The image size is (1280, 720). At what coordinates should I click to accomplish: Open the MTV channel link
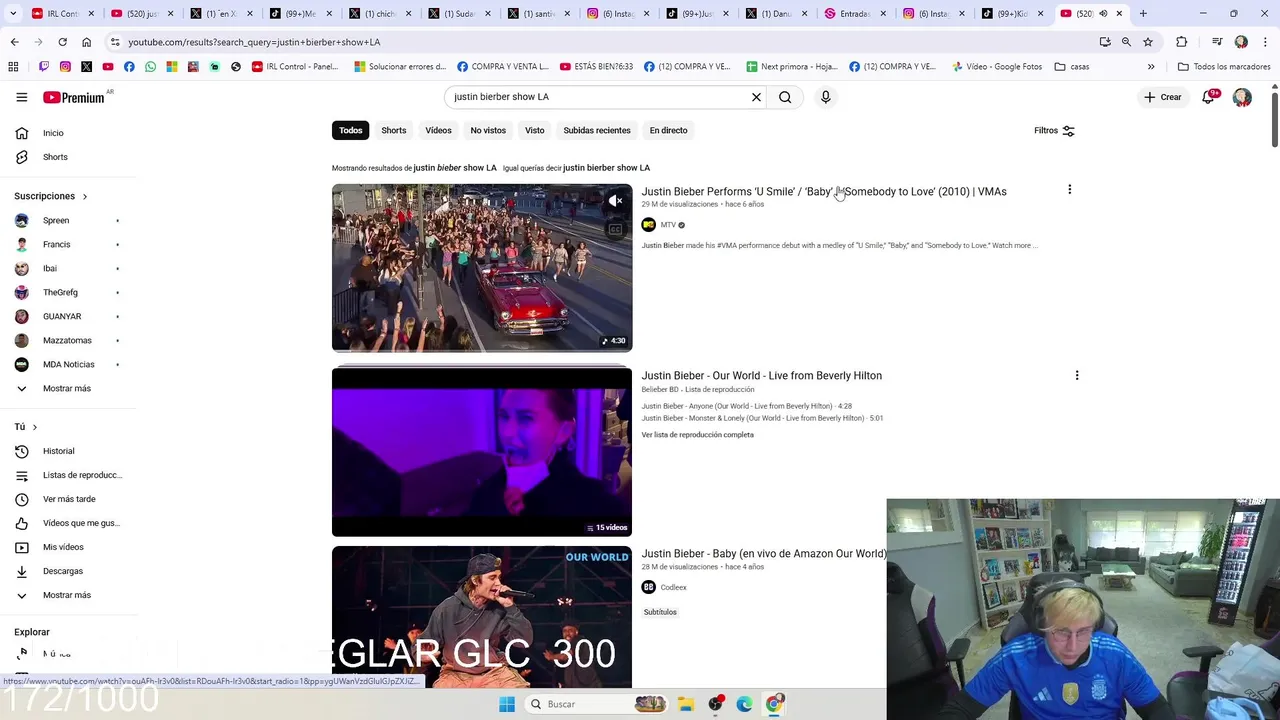(668, 225)
